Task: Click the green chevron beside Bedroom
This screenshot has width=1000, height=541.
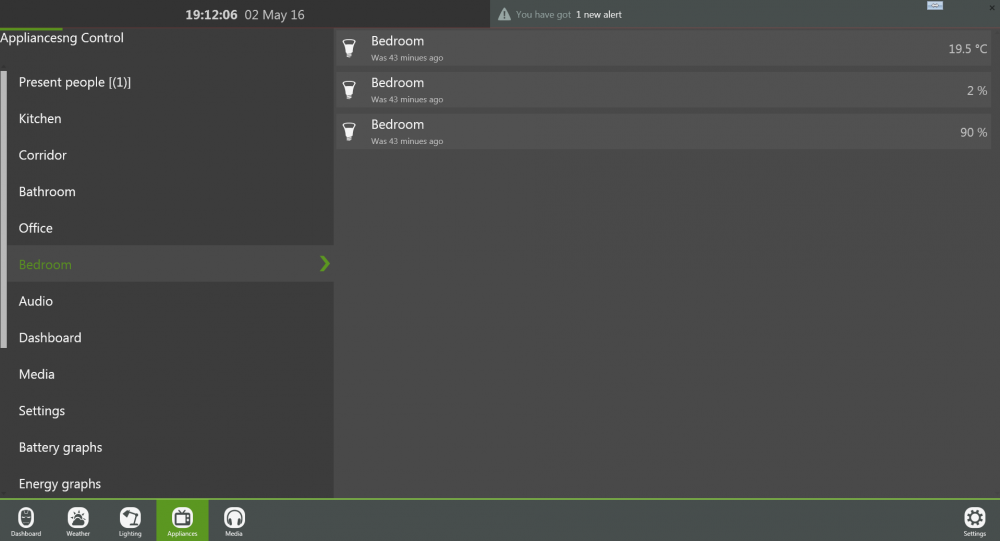Action: pyautogui.click(x=324, y=264)
